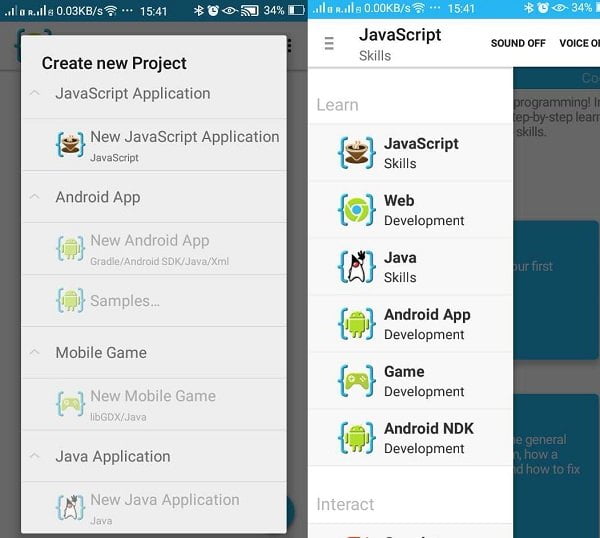600x538 pixels.
Task: Click eye comfort icon in left status bar
Action: point(229,10)
